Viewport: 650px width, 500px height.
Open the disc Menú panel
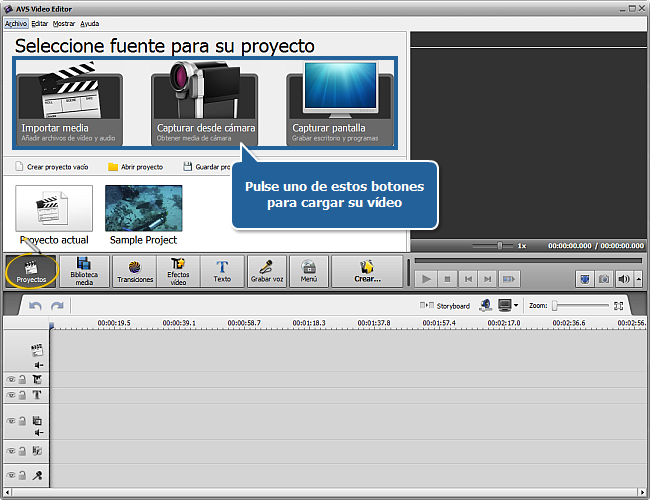point(309,271)
